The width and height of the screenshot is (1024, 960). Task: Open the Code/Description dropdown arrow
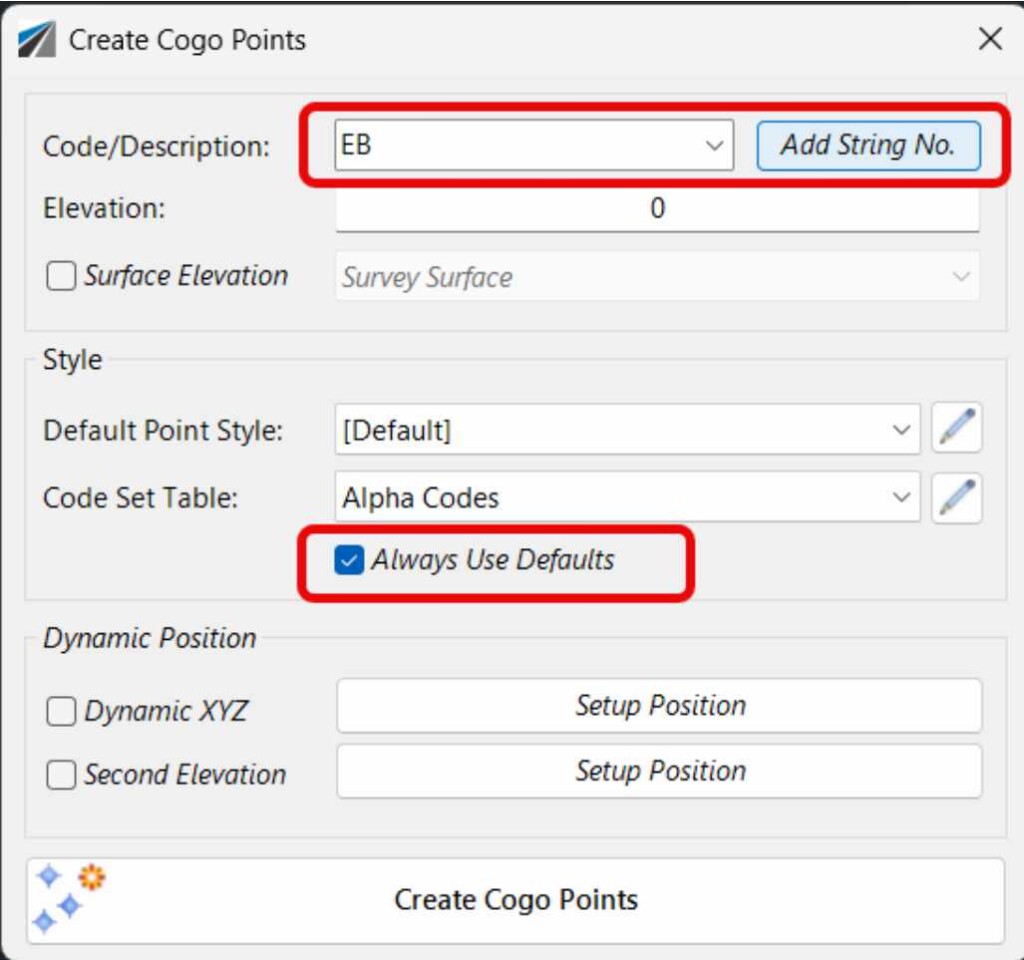tap(714, 146)
